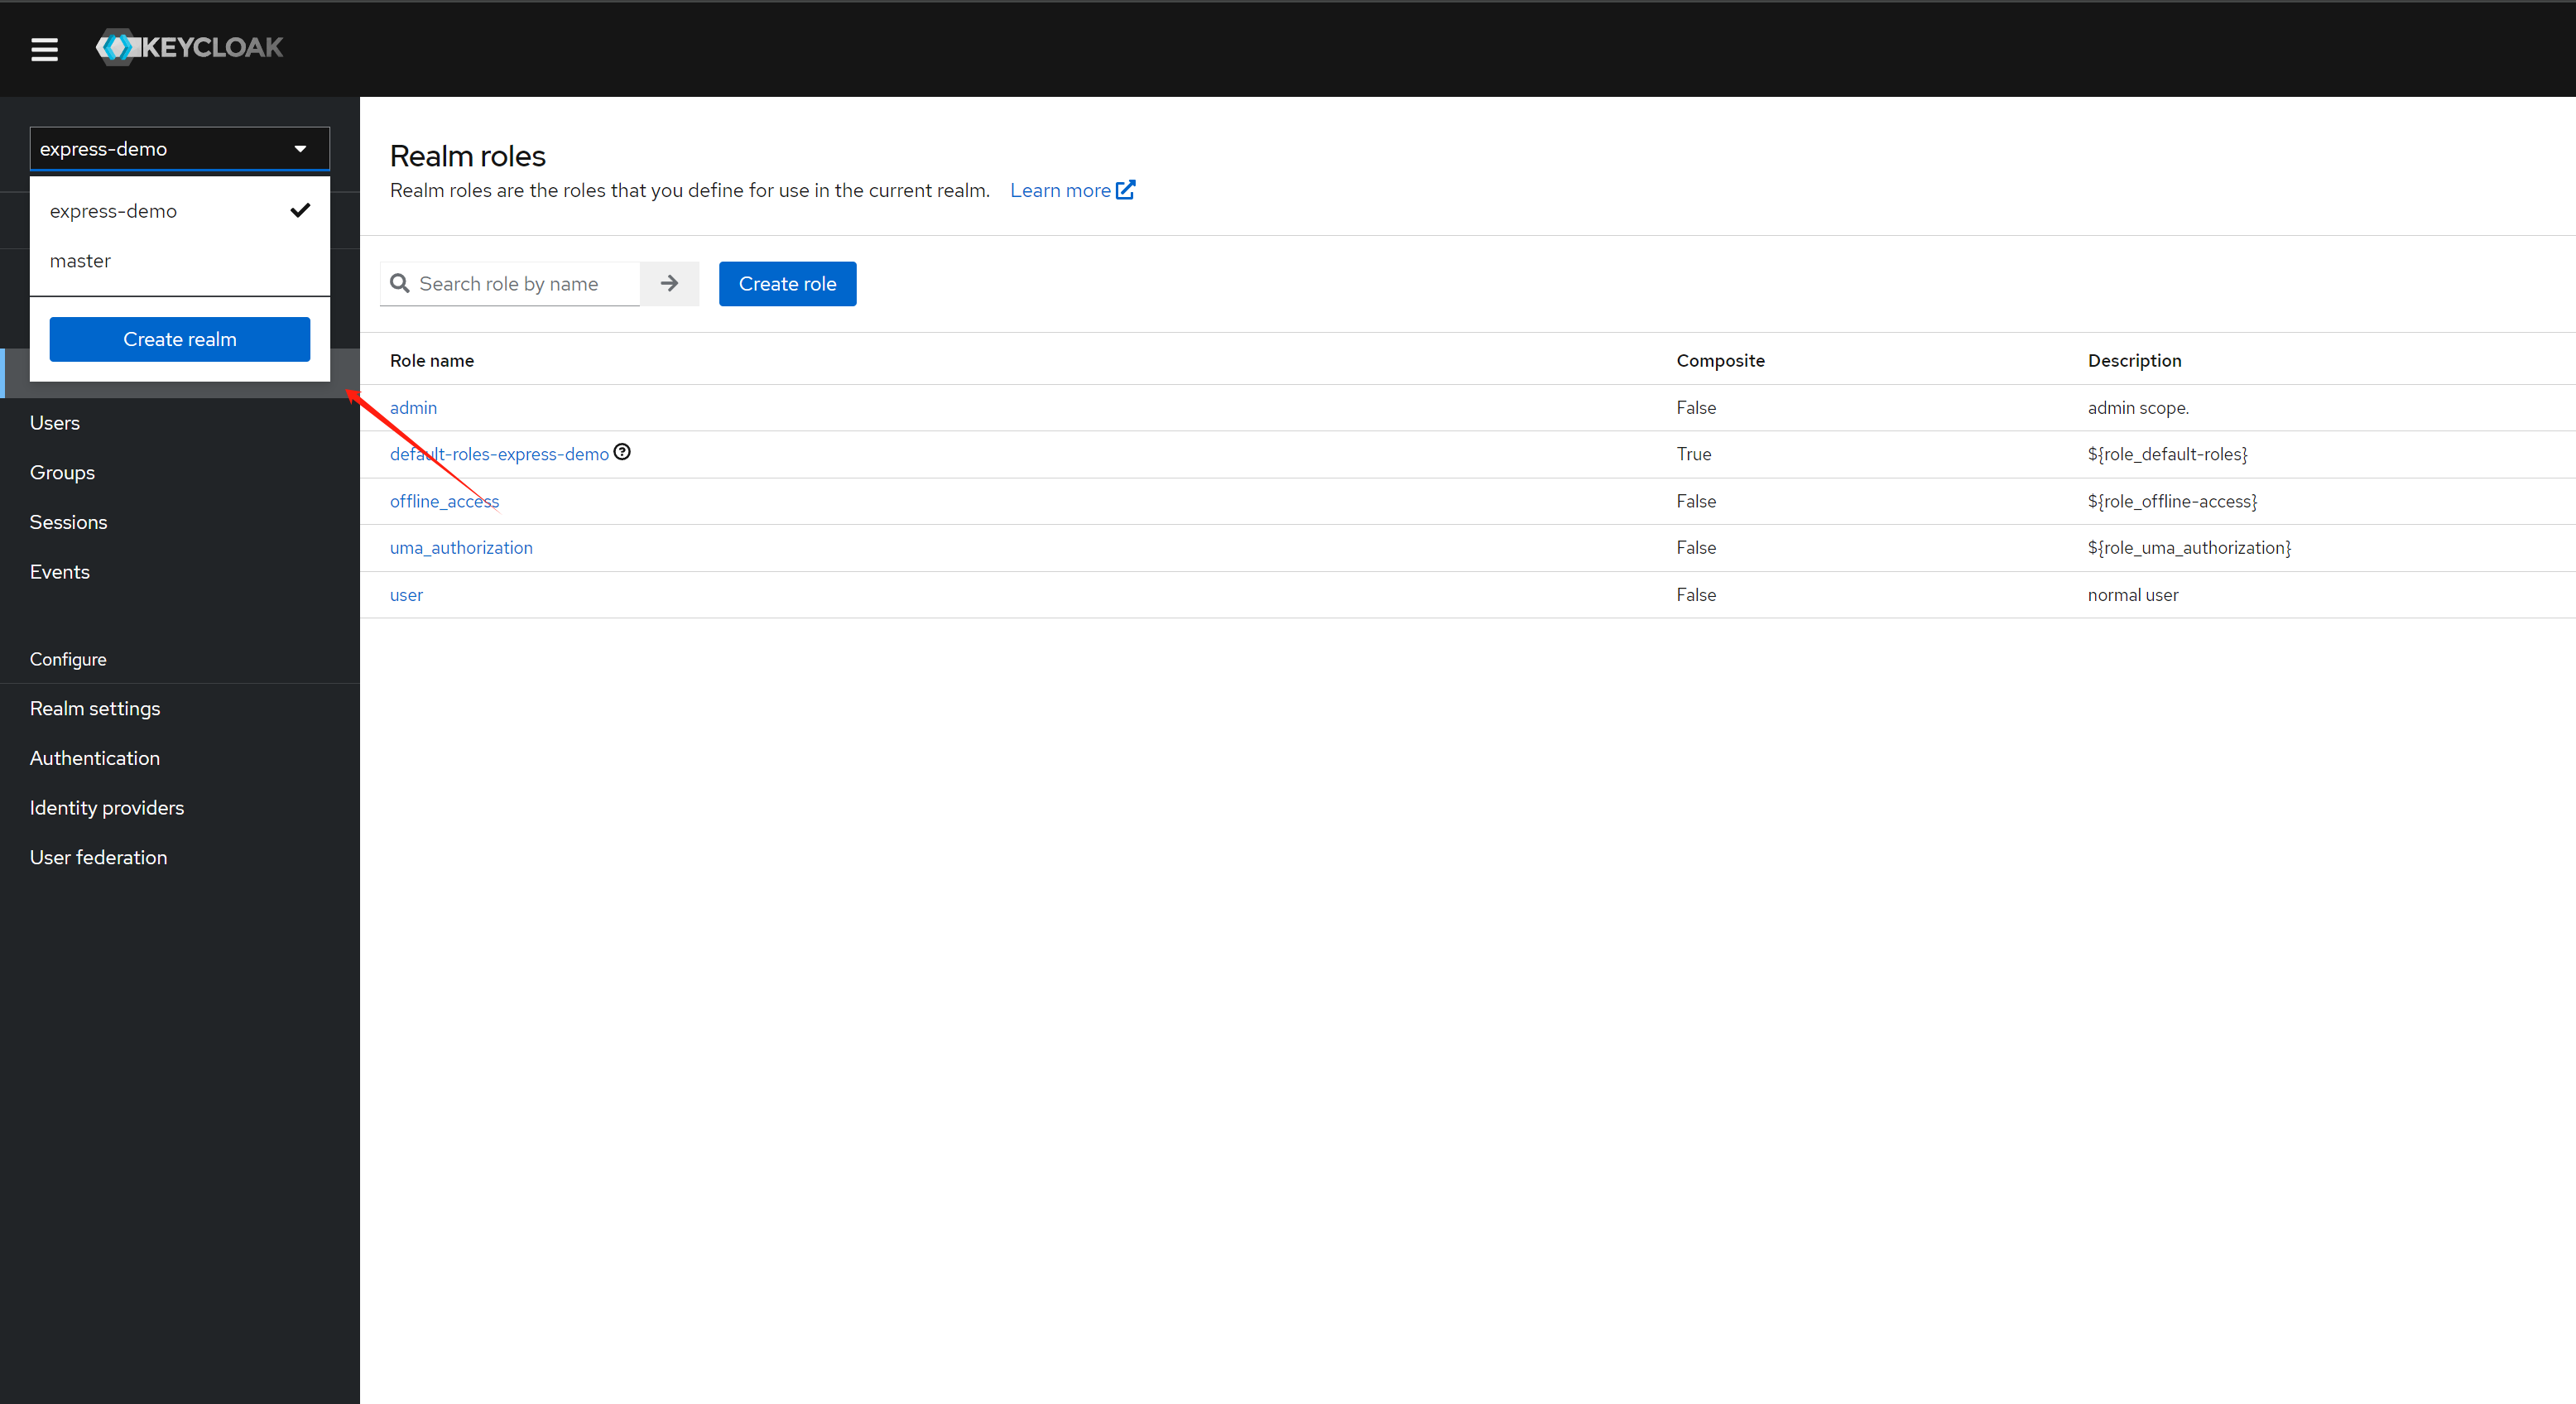This screenshot has height=1404, width=2576.
Task: Click help icon beside default-roles-express-demo
Action: coord(622,452)
